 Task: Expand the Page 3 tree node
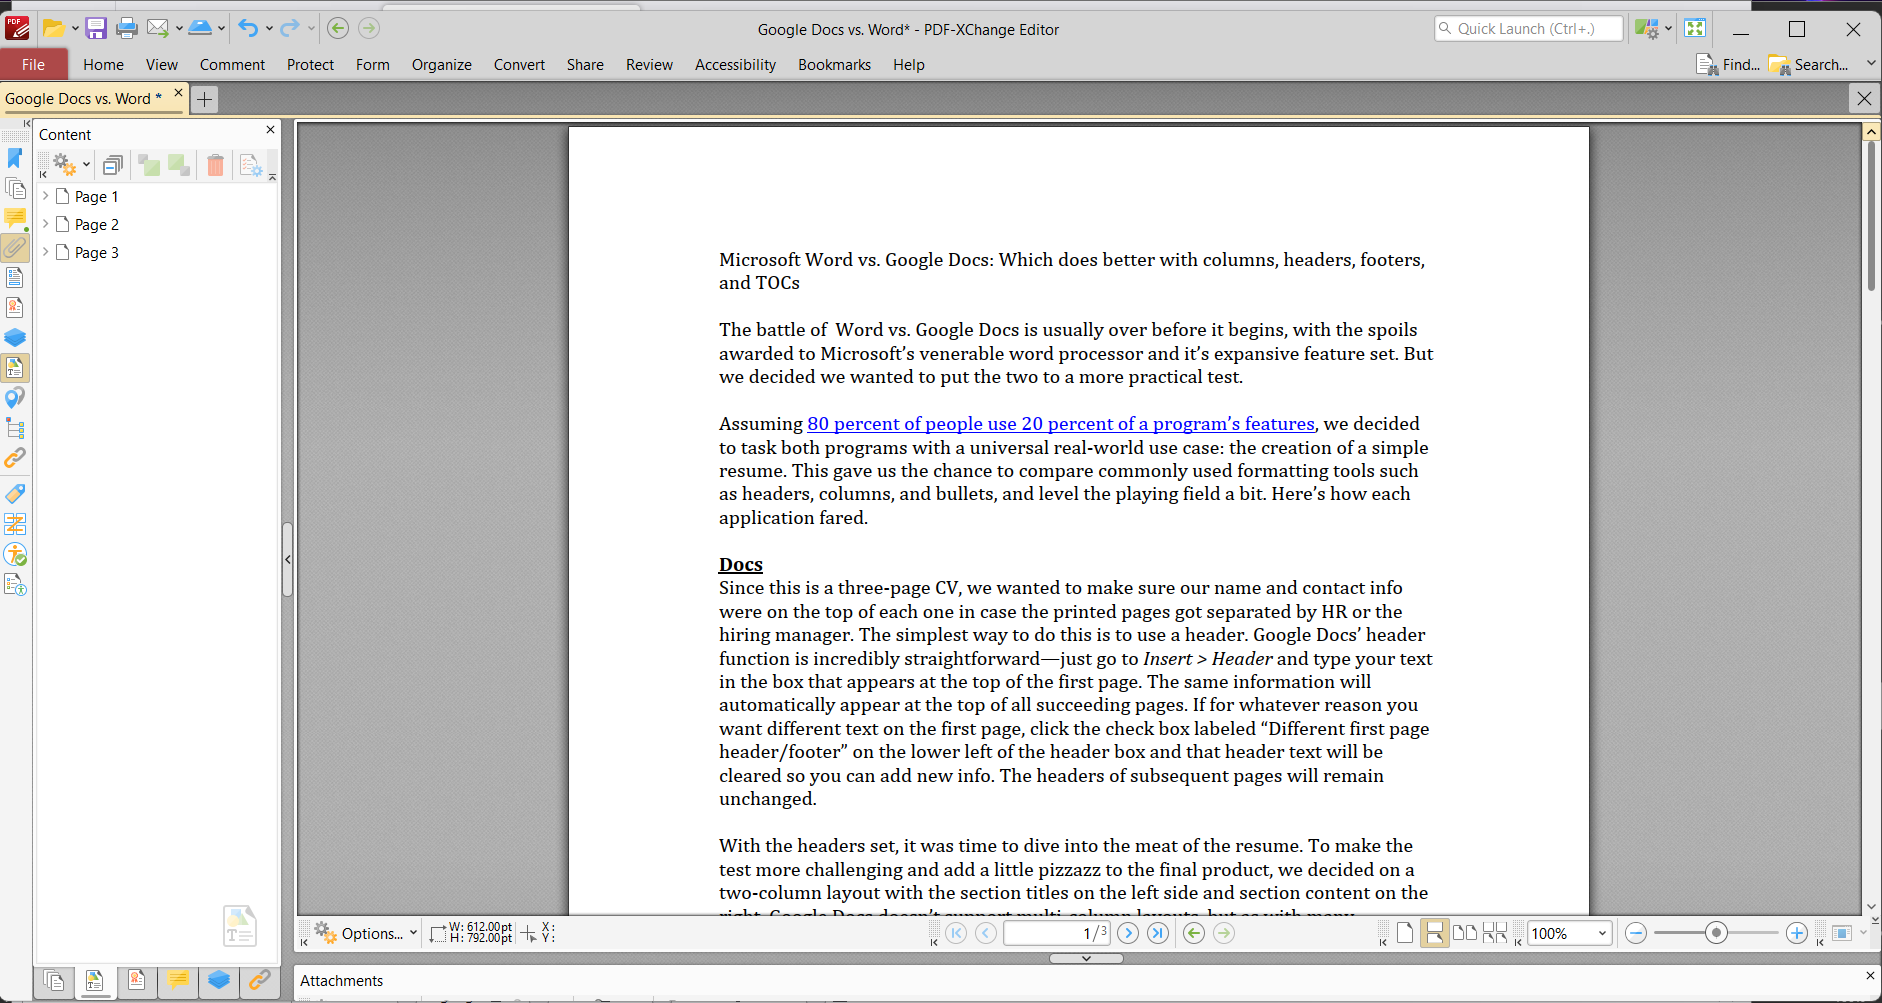click(45, 252)
